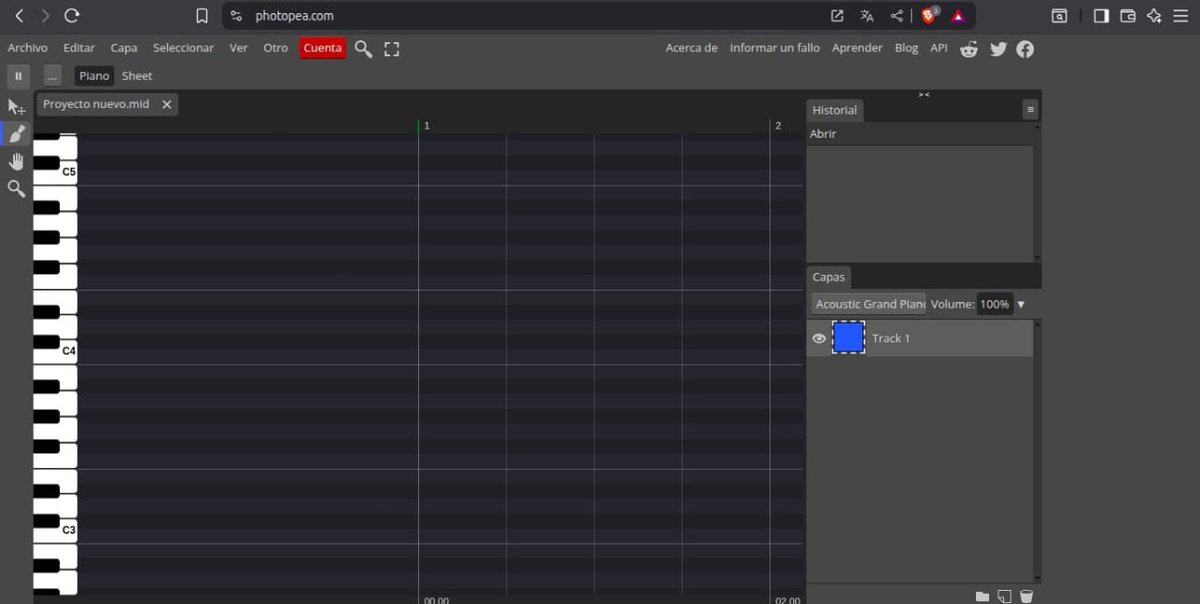Screen dimensions: 1200x604
Task: Open the Acoustic Grand Piano instrument selector
Action: (x=868, y=304)
